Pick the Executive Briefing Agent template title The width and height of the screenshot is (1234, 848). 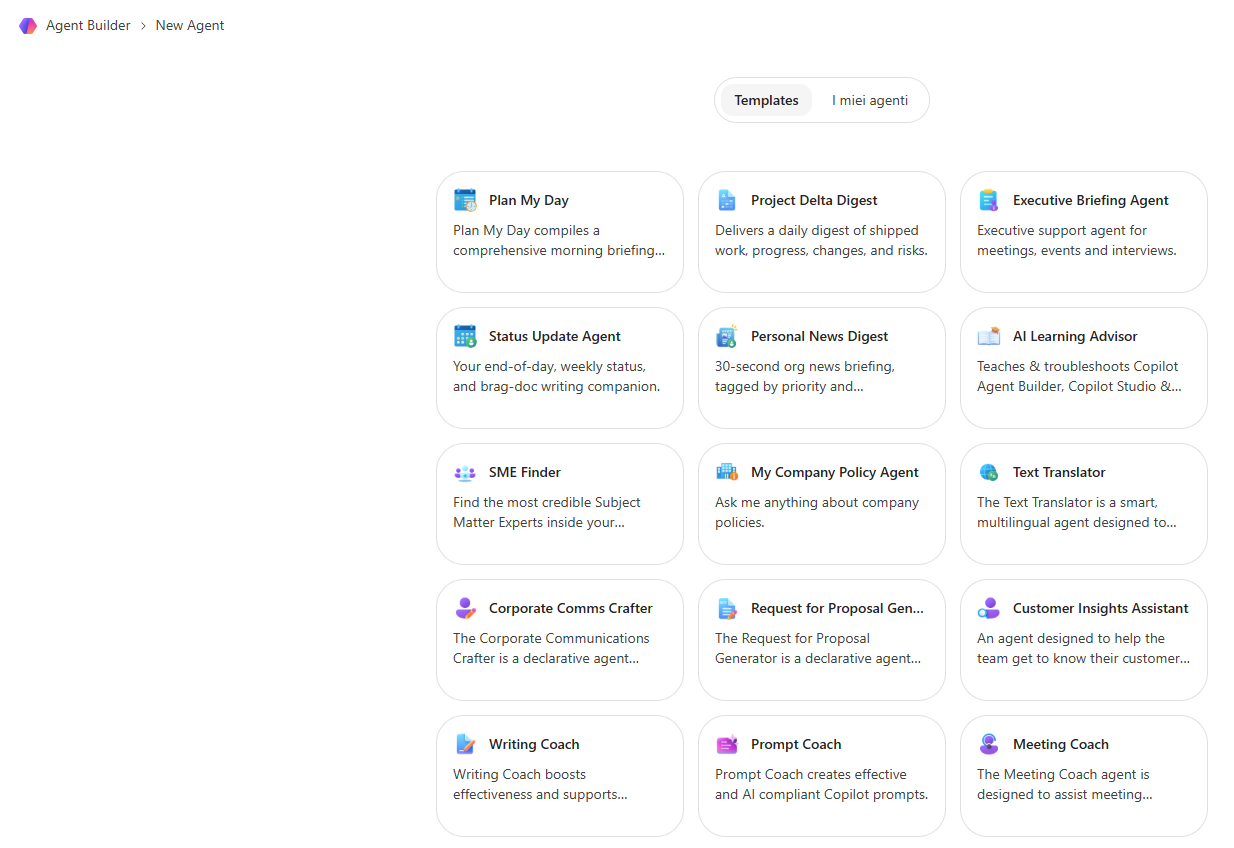1091,200
